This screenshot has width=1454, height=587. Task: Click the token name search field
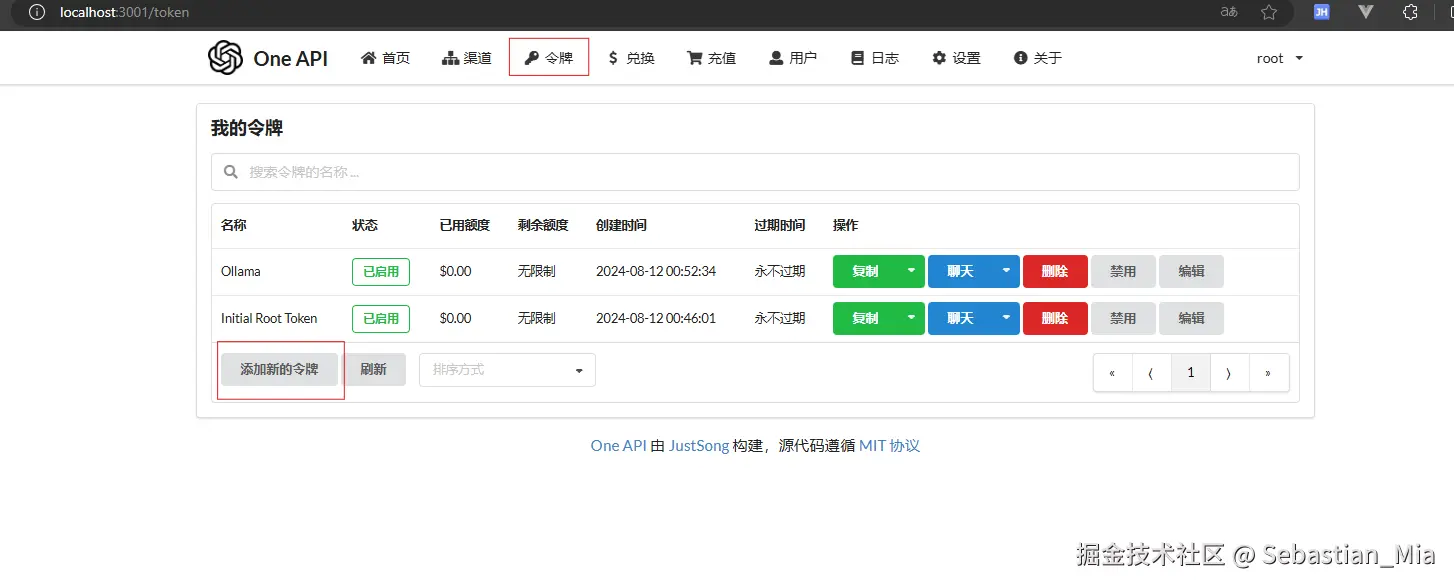pos(755,172)
